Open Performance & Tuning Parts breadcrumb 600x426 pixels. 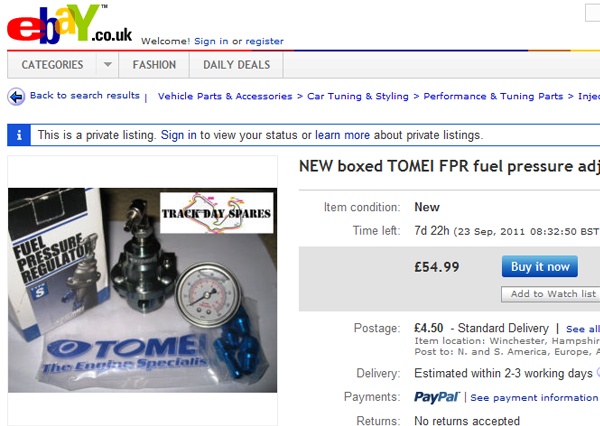click(x=493, y=97)
